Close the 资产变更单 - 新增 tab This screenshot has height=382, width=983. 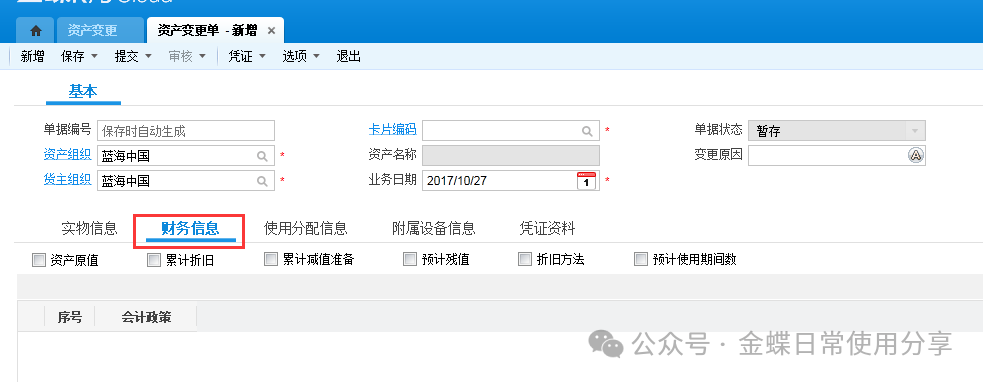271,31
